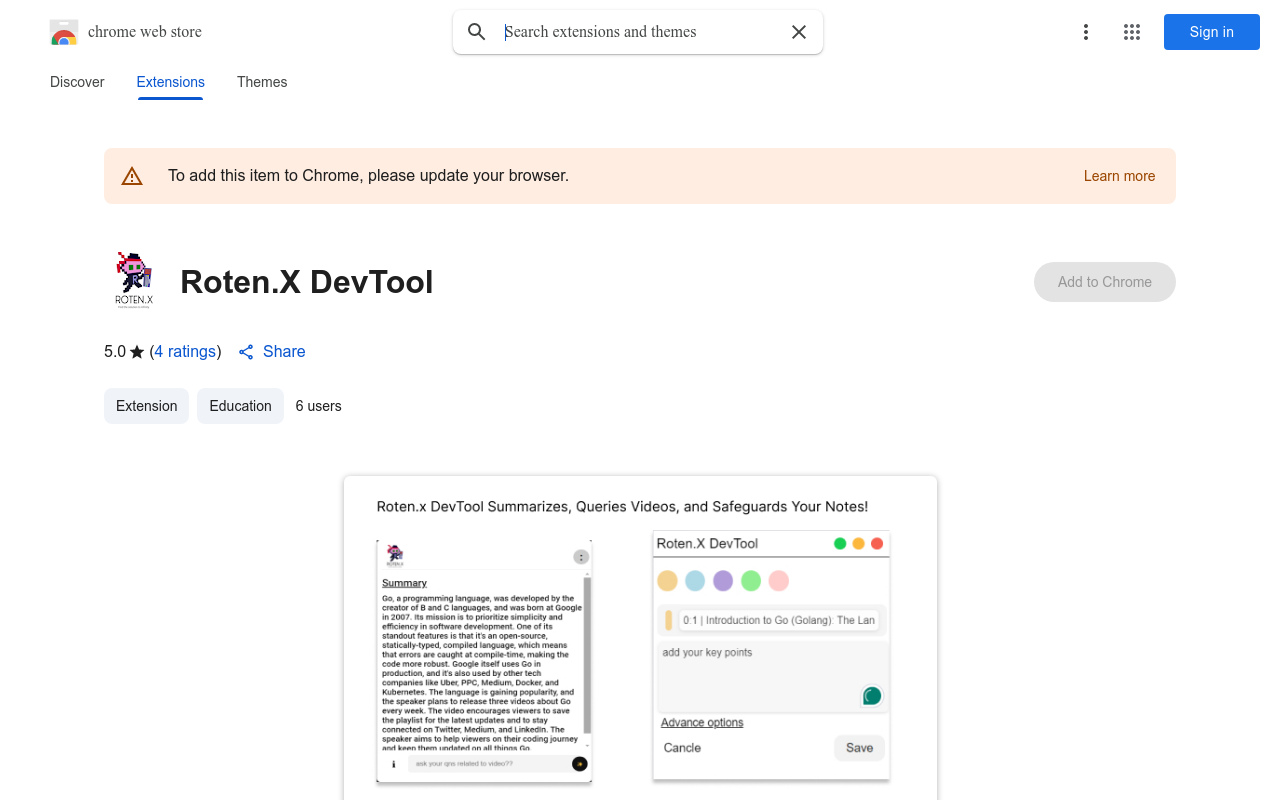Click the Roten.X extension logo
The width and height of the screenshot is (1280, 800).
(x=134, y=280)
